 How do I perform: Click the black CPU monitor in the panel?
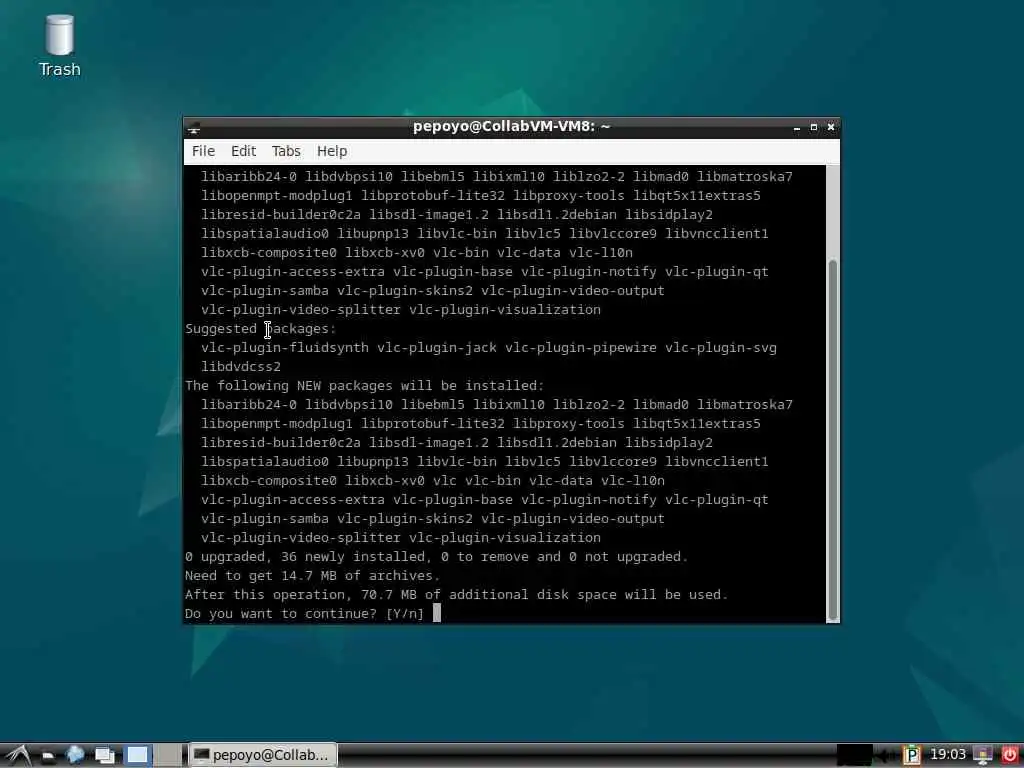[x=855, y=755]
